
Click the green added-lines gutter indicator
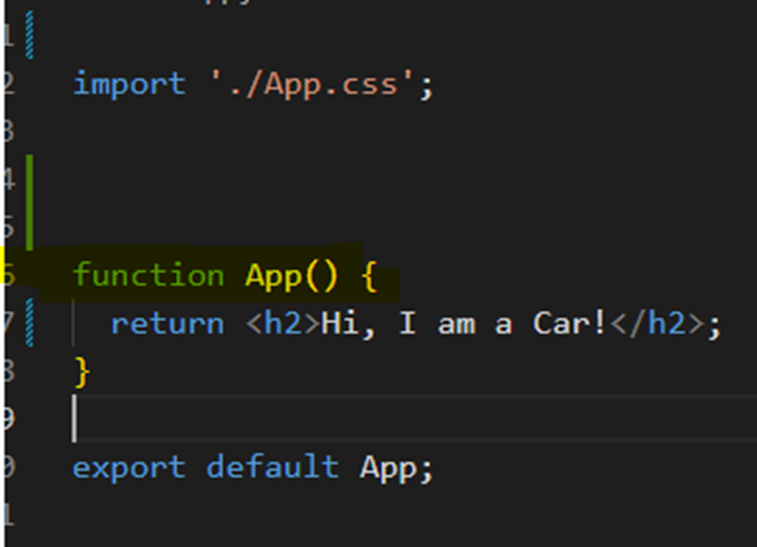(29, 203)
